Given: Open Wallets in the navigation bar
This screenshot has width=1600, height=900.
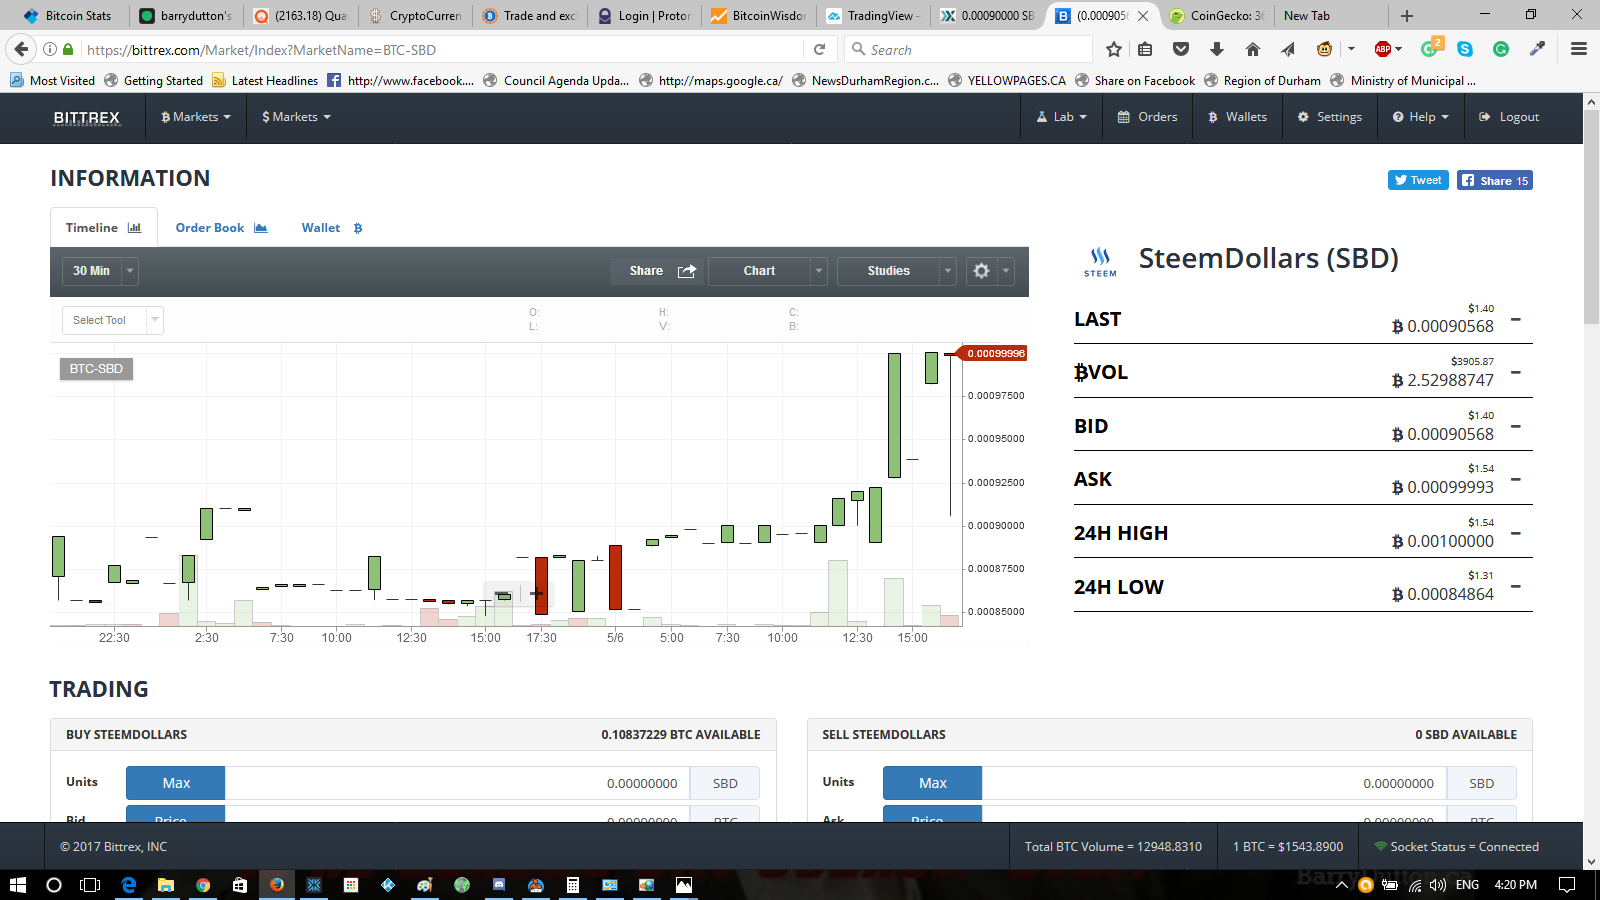Looking at the screenshot, I should point(1237,117).
